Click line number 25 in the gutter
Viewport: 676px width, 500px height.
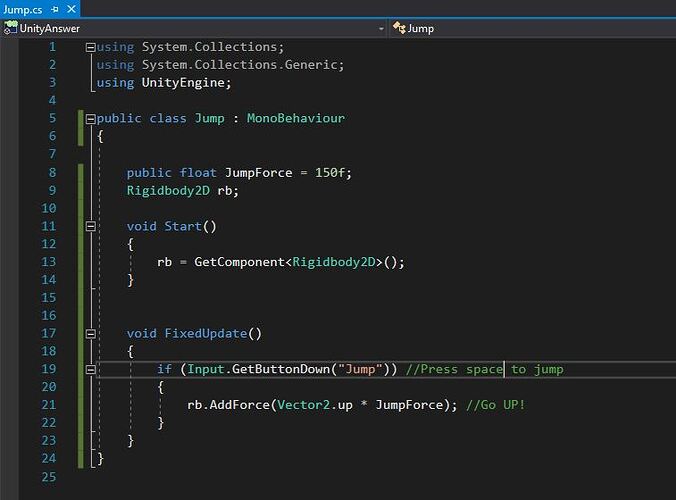tap(49, 477)
